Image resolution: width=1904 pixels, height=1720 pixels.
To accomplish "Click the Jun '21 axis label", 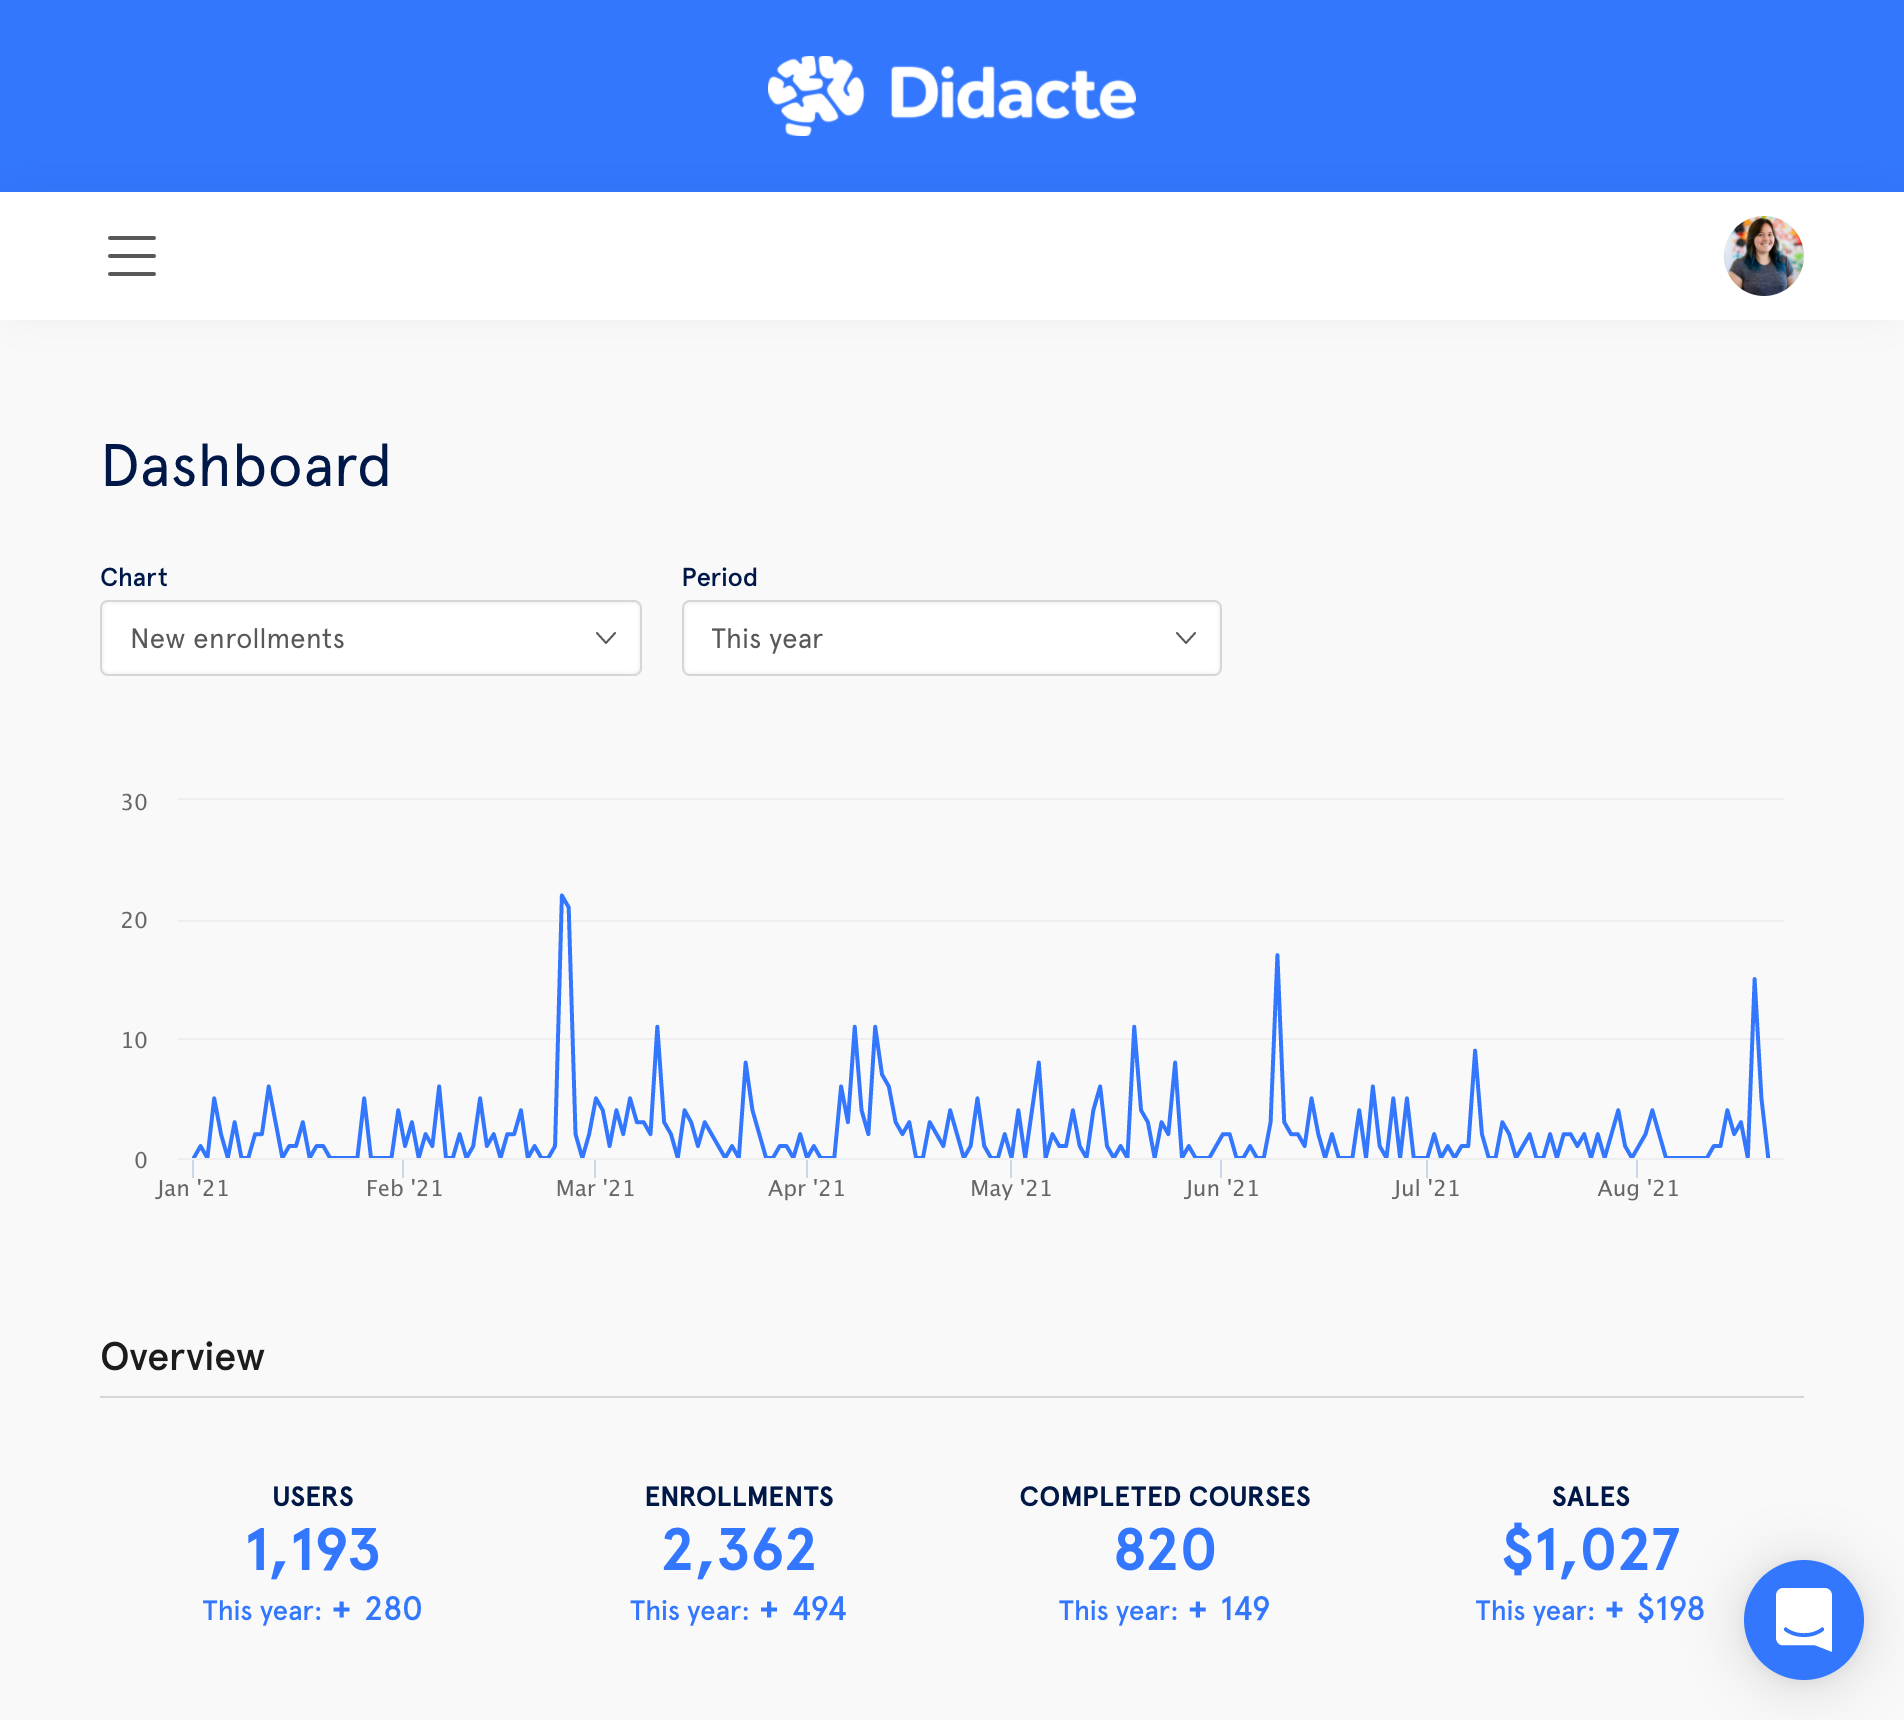I will pos(1221,1188).
